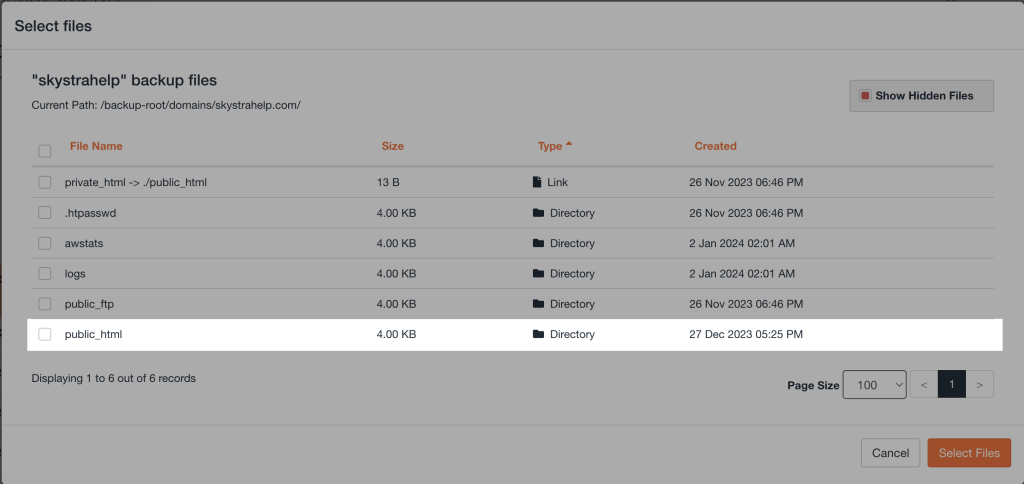Click the Link file icon for private_html
1024x484 pixels.
point(538,183)
